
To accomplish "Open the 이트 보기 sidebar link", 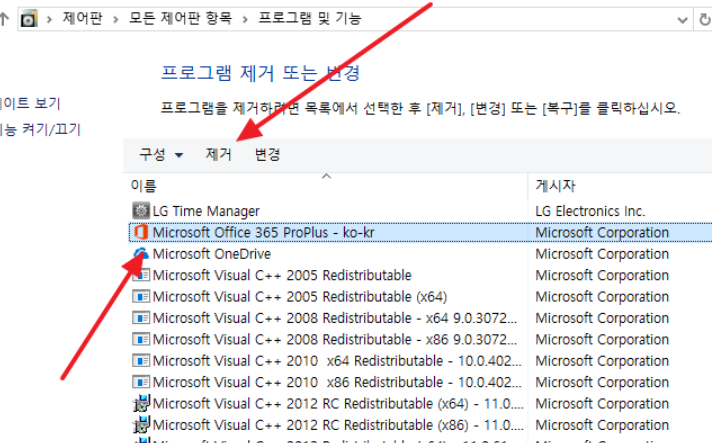I will pyautogui.click(x=30, y=103).
